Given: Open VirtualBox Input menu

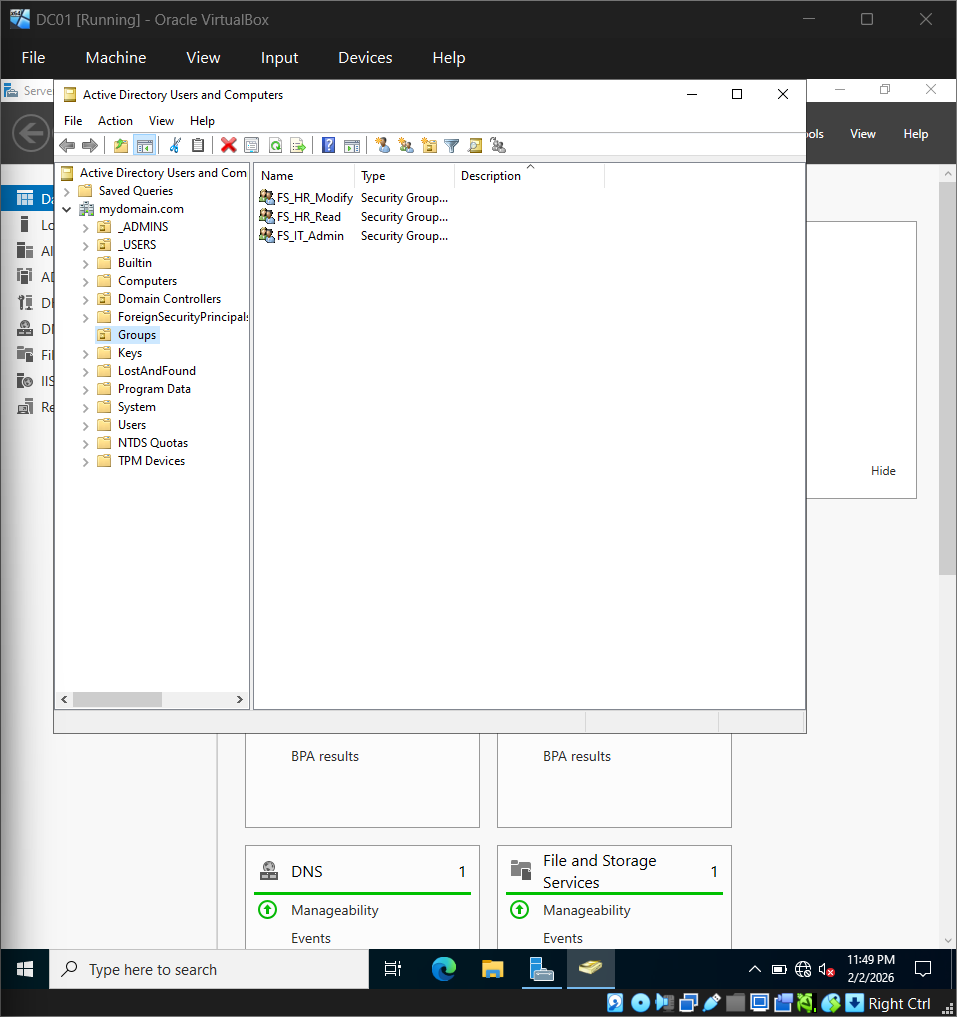Looking at the screenshot, I should (x=279, y=58).
